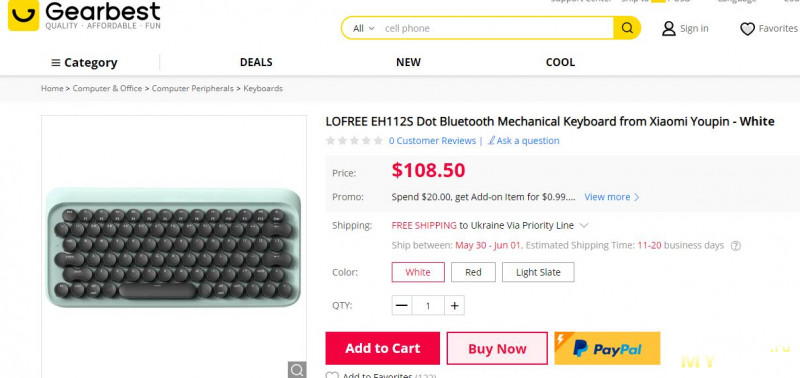Click the yellow search magnifier button
This screenshot has width=800, height=378.
pyautogui.click(x=627, y=28)
